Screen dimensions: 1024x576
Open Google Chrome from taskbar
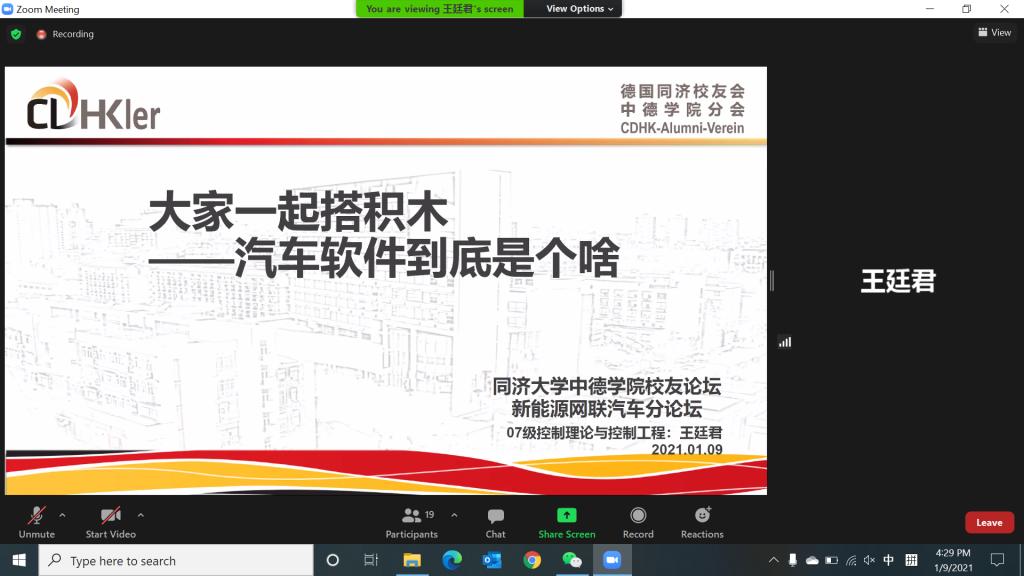pos(532,560)
